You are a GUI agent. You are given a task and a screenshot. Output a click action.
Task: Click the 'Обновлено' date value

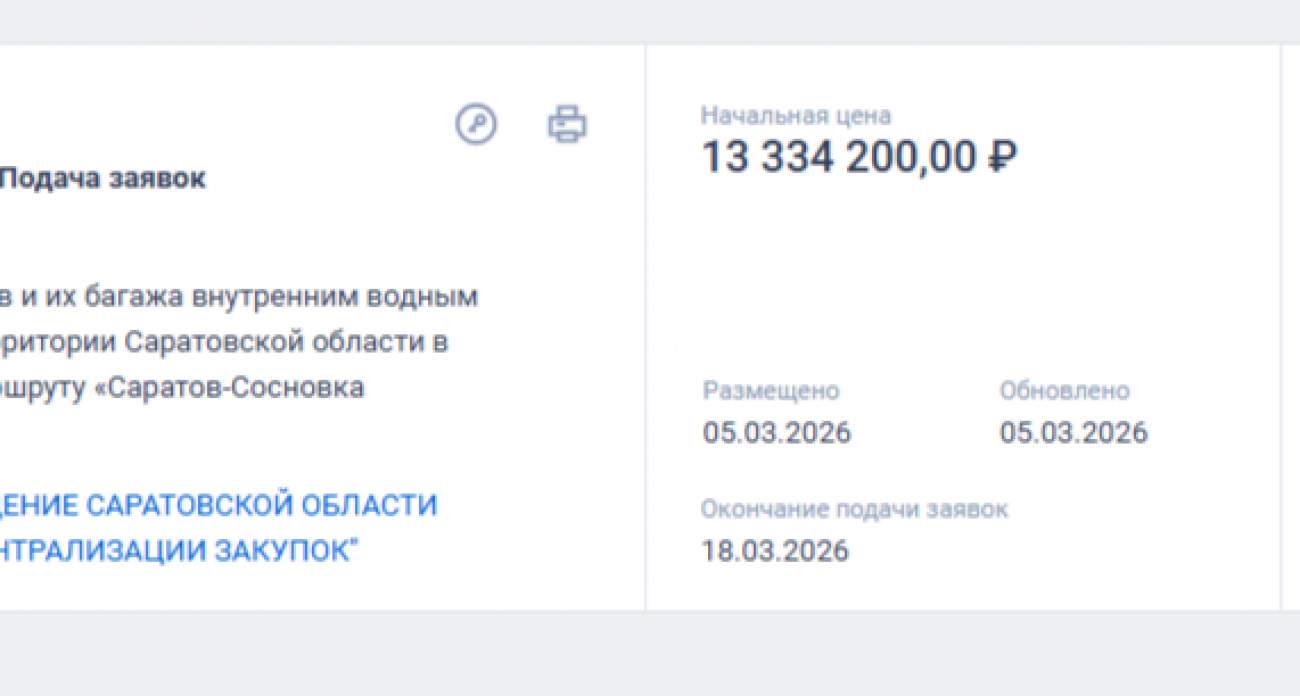click(x=1074, y=432)
